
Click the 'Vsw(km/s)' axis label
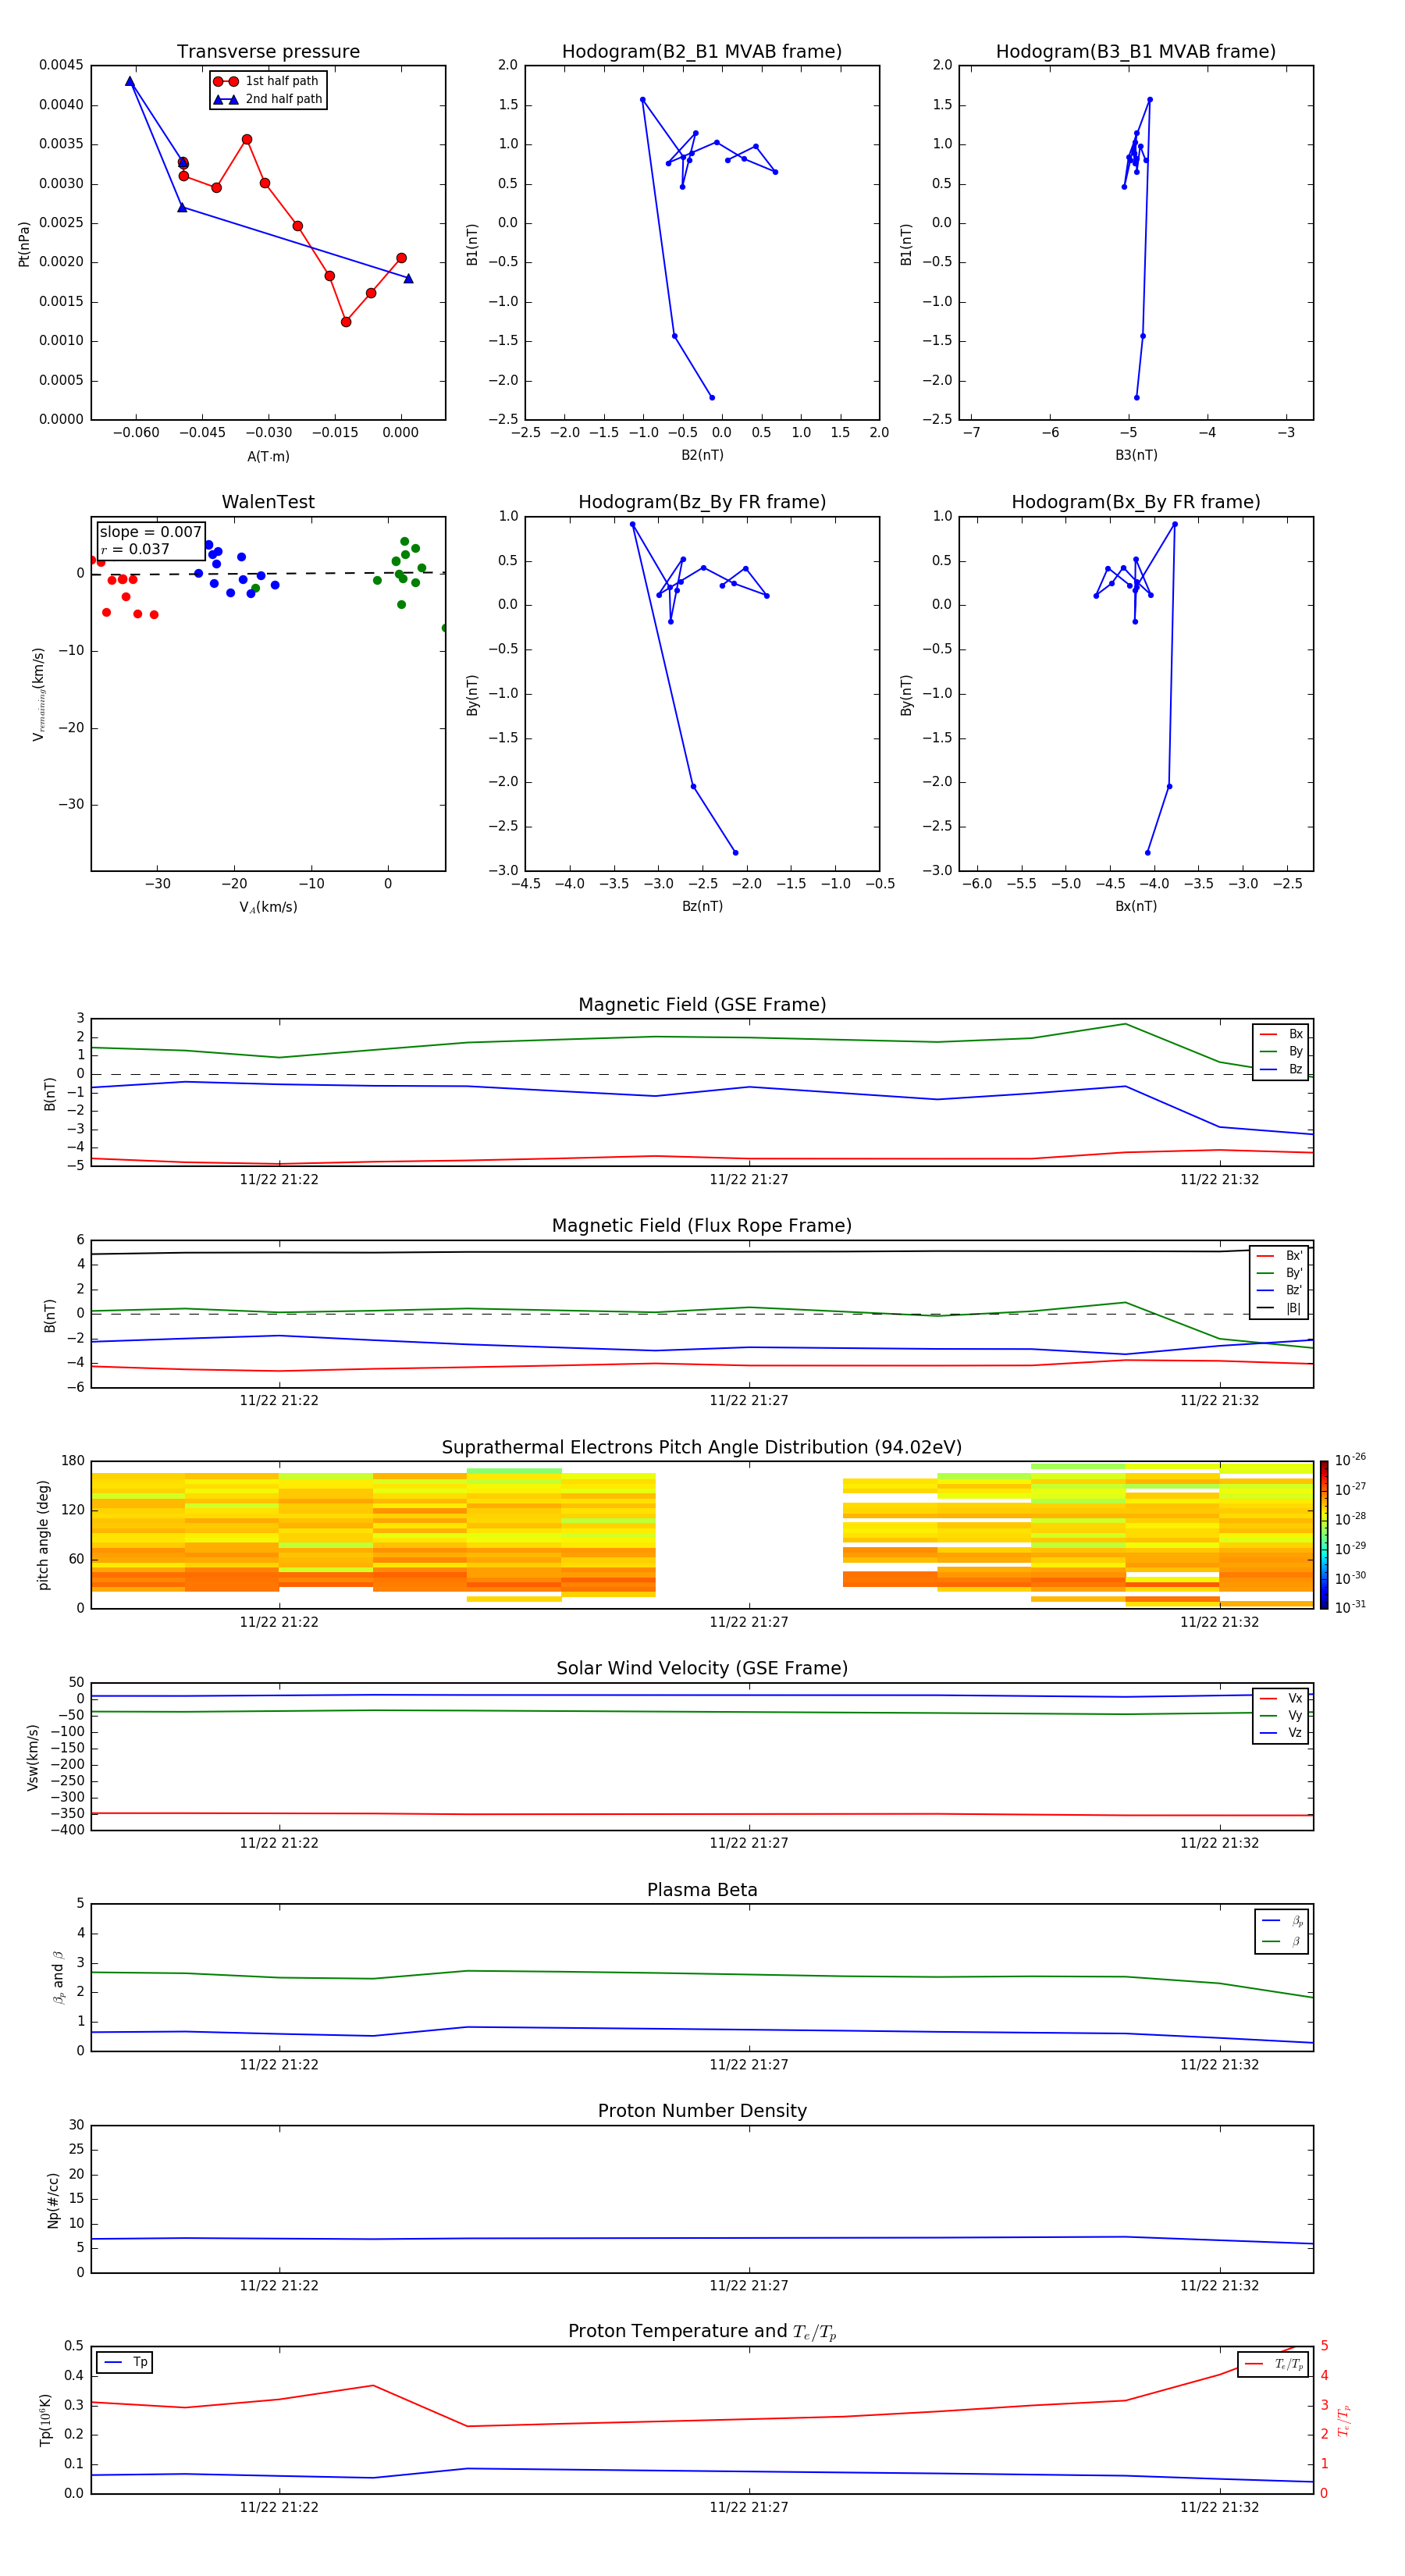[33, 1757]
